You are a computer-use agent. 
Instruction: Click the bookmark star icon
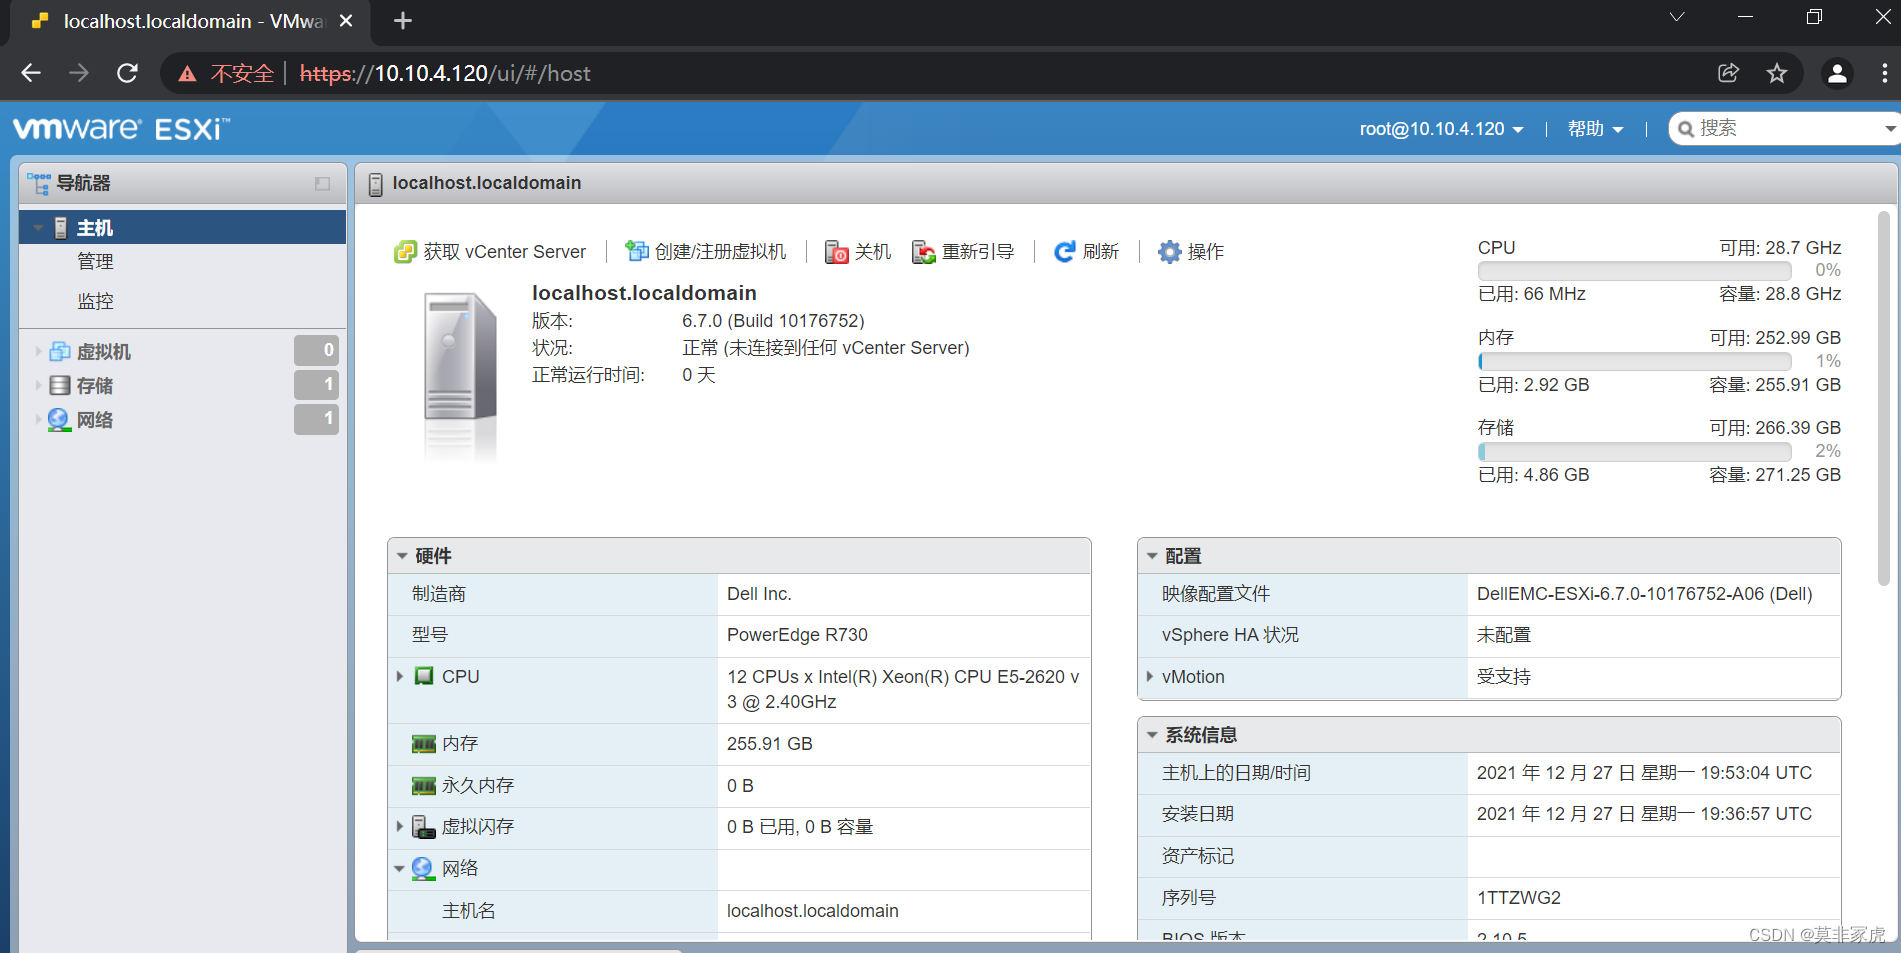[x=1777, y=73]
